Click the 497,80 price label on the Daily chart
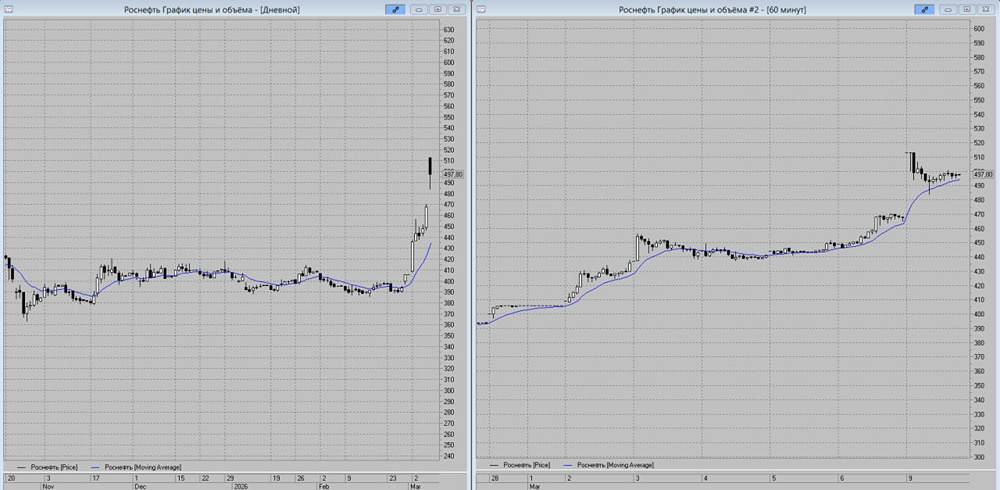The width and height of the screenshot is (1000, 490). (x=453, y=174)
